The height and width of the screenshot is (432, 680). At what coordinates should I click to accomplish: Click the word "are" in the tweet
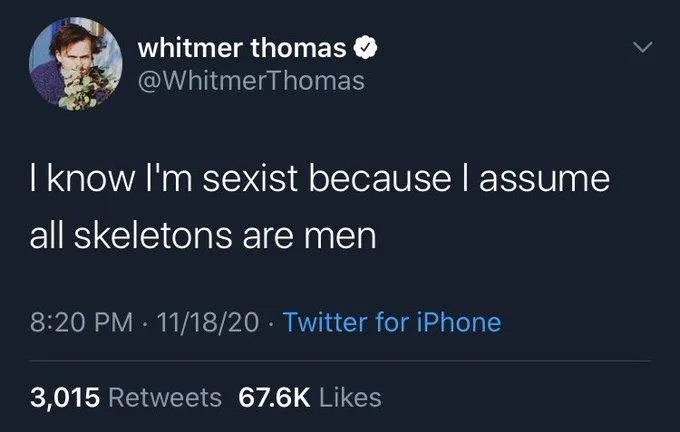(x=267, y=238)
